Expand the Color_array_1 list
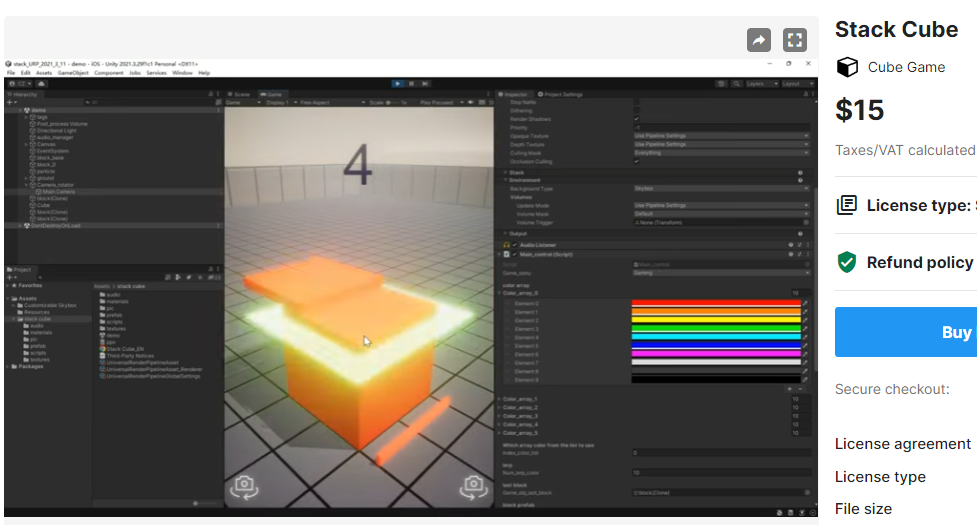This screenshot has height=525, width=977. tap(499, 399)
